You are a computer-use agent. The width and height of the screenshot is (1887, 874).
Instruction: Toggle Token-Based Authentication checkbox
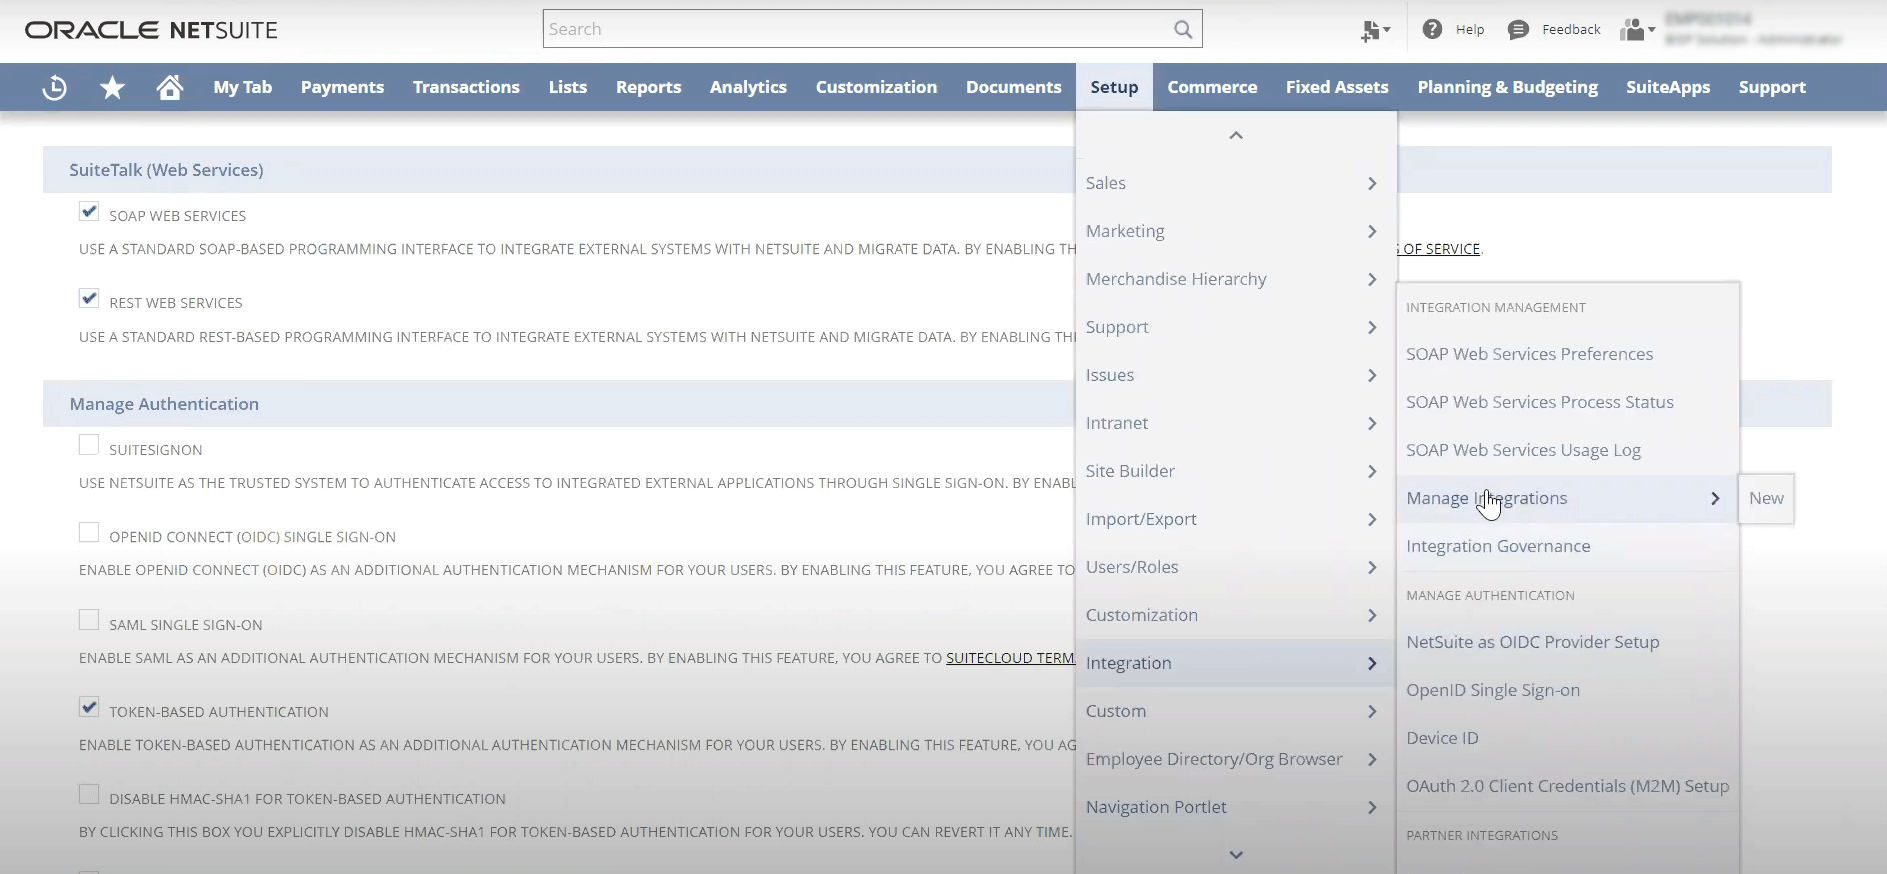click(x=89, y=707)
